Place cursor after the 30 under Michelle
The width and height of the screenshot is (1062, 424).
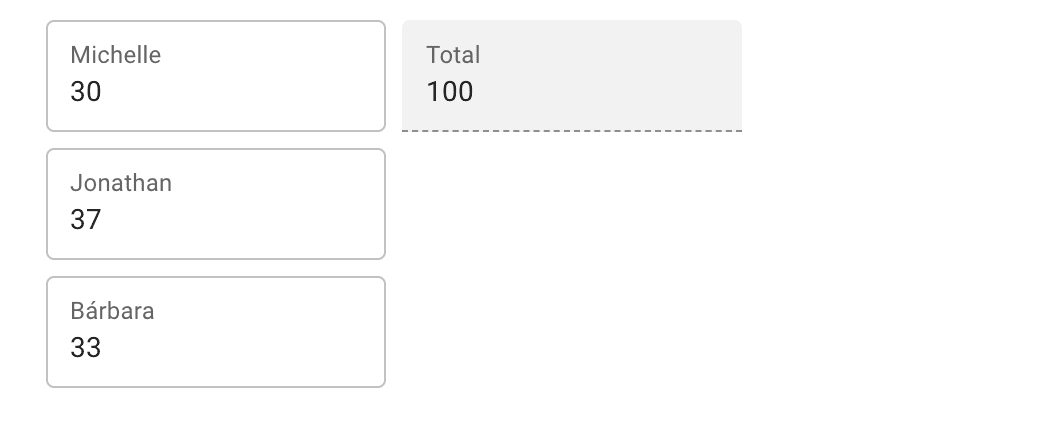click(104, 92)
